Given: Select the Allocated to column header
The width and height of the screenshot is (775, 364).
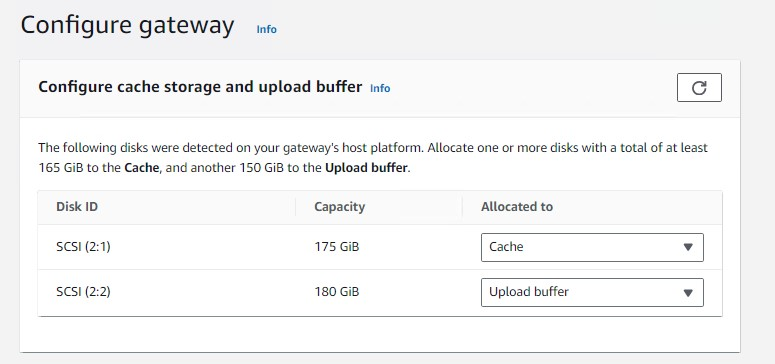Looking at the screenshot, I should pos(517,206).
